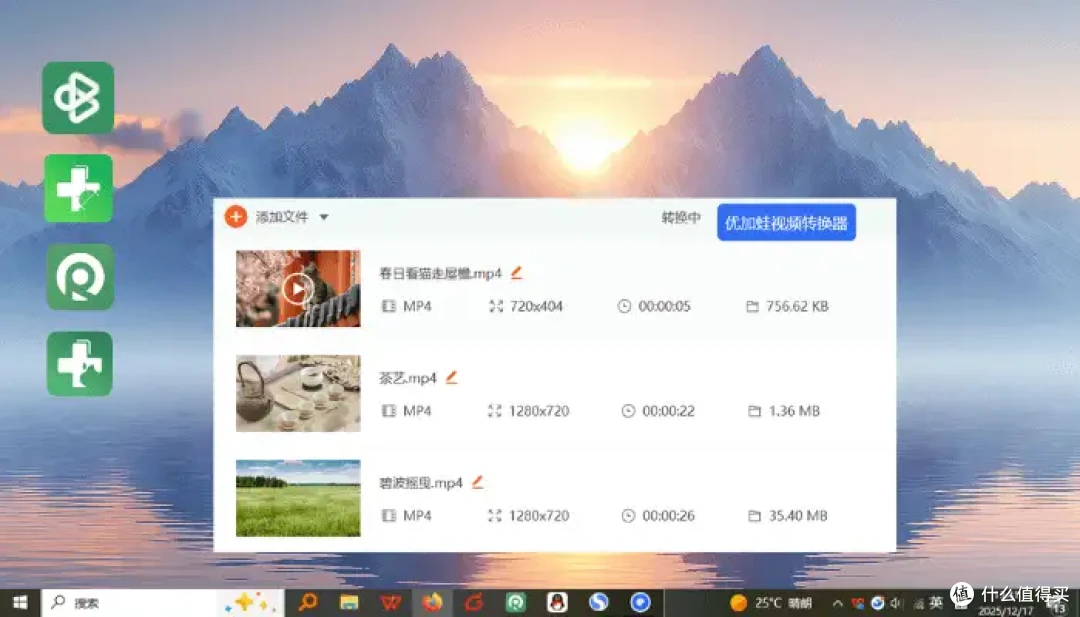
Task: Click the clock icon beside 00:00:26
Action: tap(628, 515)
